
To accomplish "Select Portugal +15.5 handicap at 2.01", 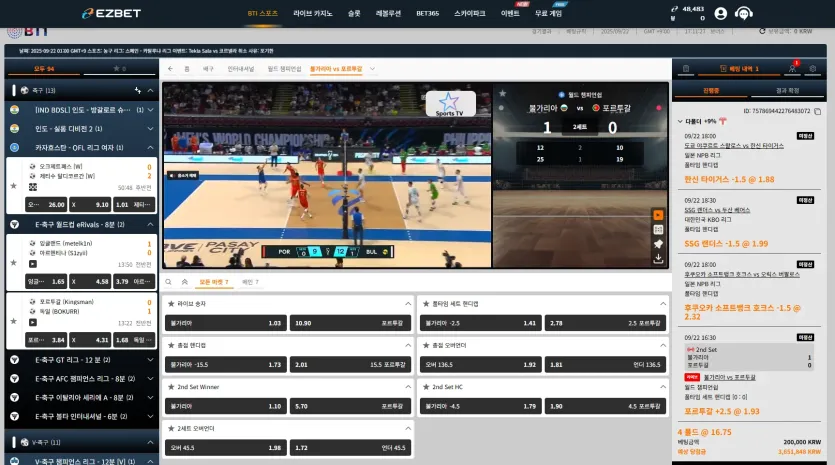I will (350, 364).
